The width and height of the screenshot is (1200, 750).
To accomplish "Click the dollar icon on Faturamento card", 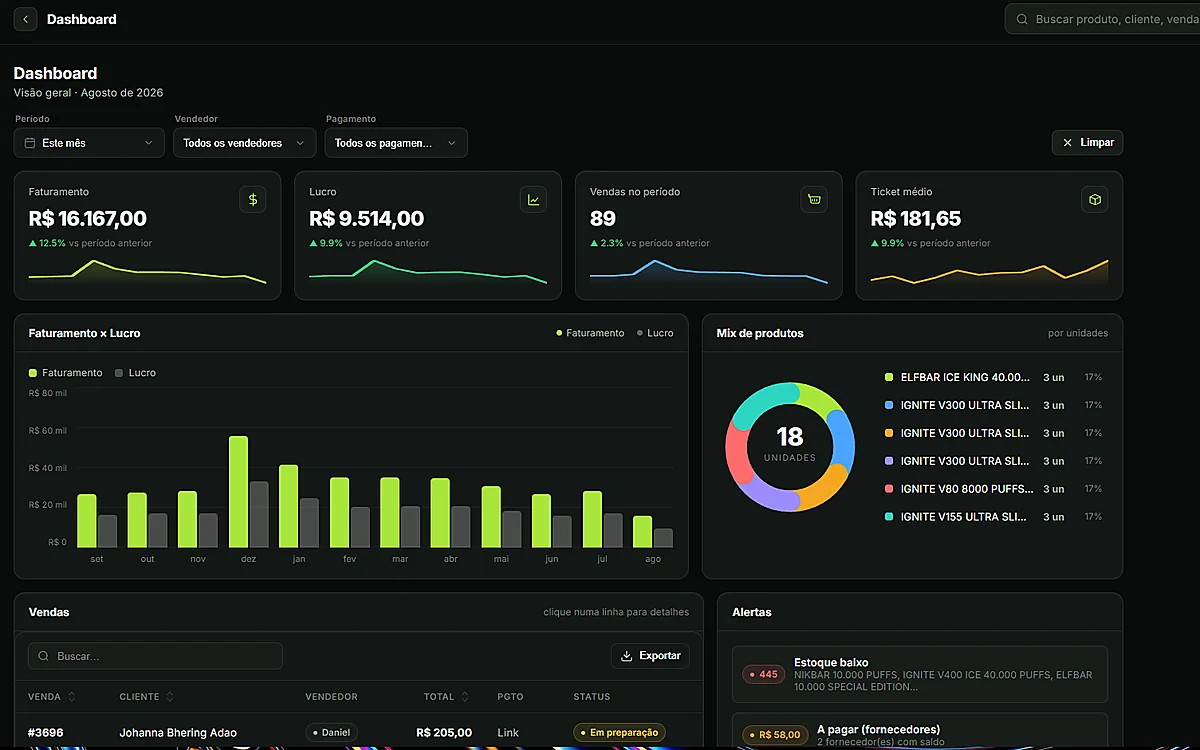I will click(x=253, y=200).
